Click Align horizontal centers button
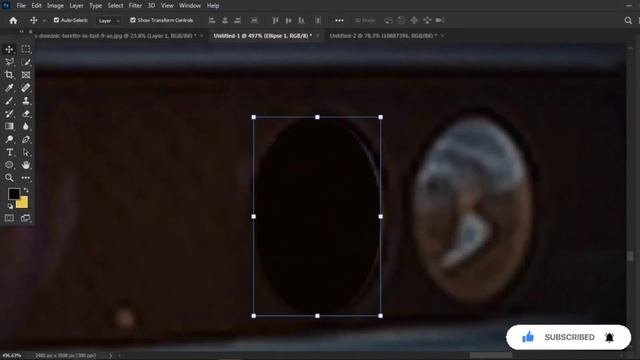The width and height of the screenshot is (640, 360). tap(224, 20)
